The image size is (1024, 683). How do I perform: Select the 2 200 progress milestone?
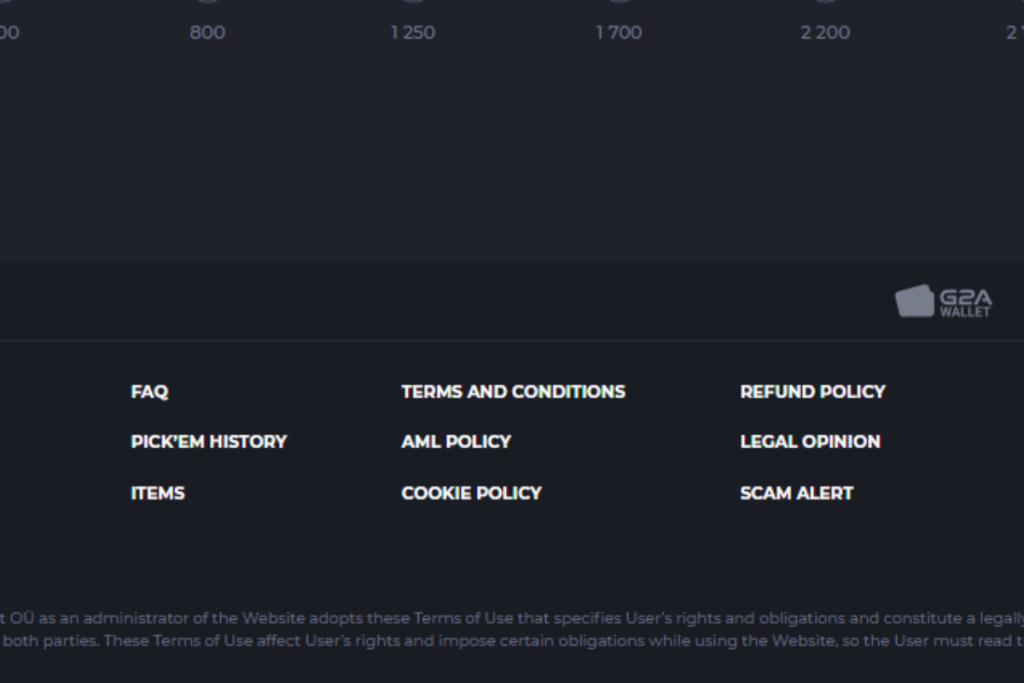825,32
